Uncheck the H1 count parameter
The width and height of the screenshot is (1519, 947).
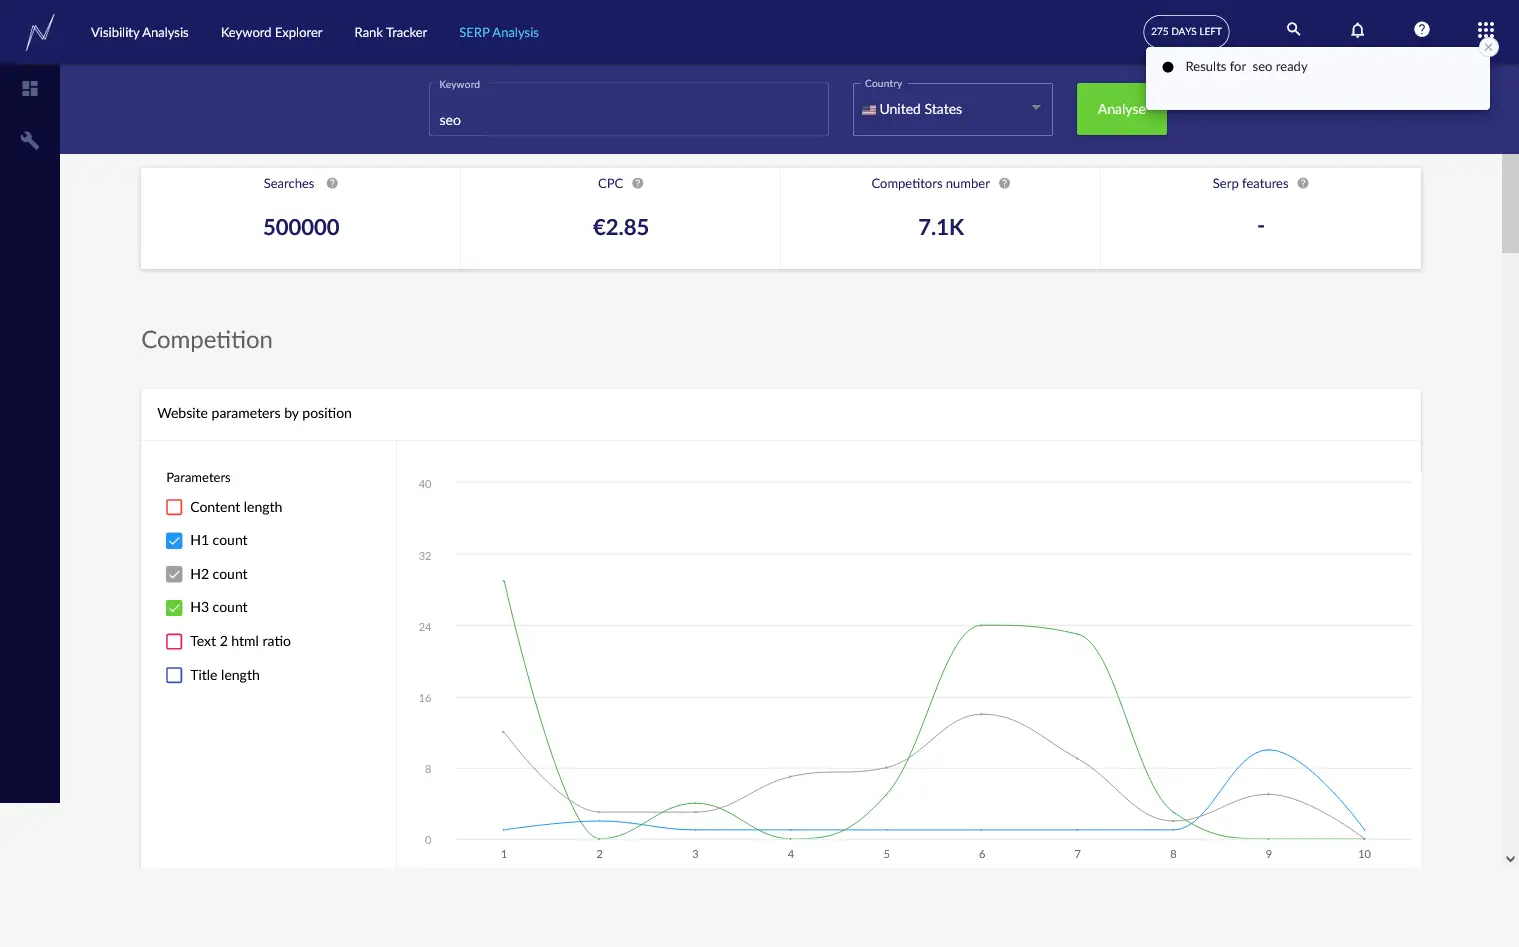click(x=174, y=541)
